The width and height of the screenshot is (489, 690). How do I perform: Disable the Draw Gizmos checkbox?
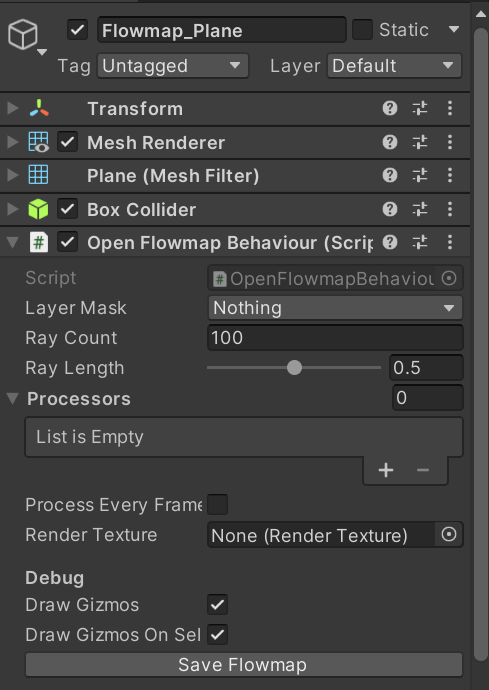coord(217,605)
